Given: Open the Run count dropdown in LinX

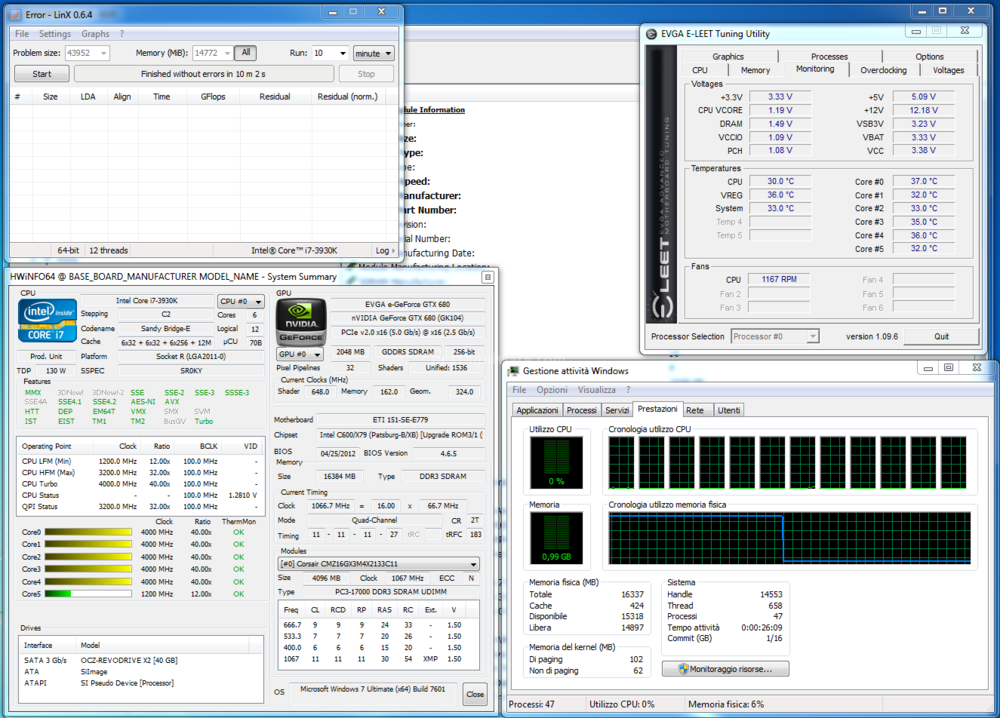Looking at the screenshot, I should point(342,54).
